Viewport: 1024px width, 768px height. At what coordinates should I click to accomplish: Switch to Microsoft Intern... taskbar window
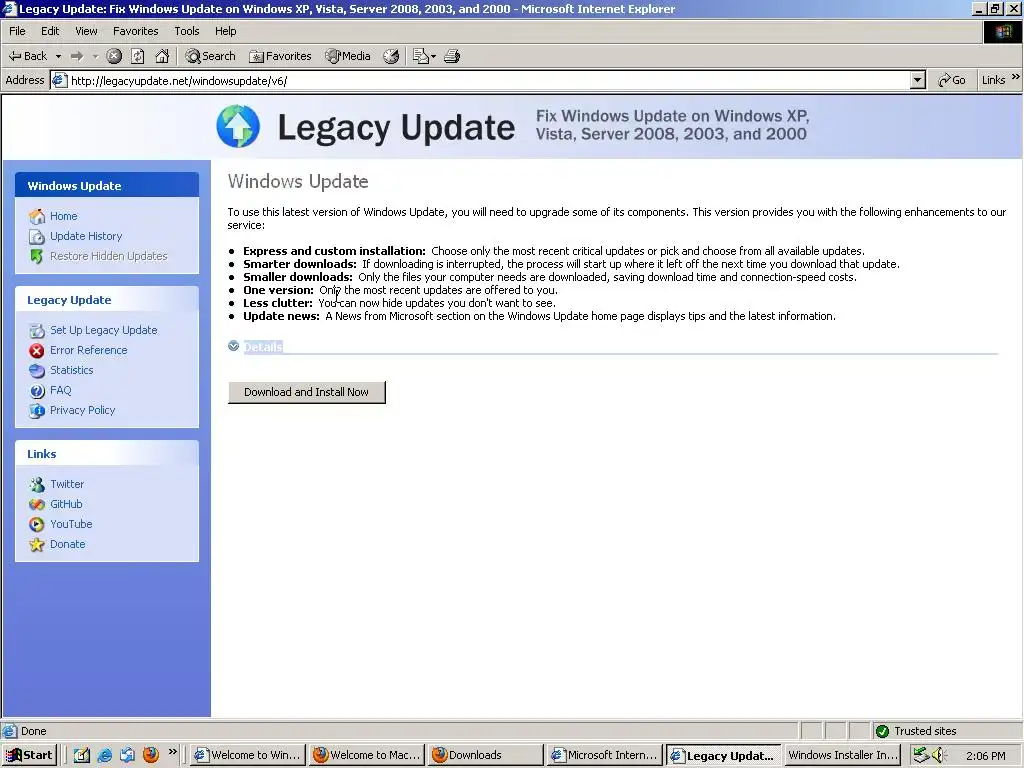(x=605, y=755)
